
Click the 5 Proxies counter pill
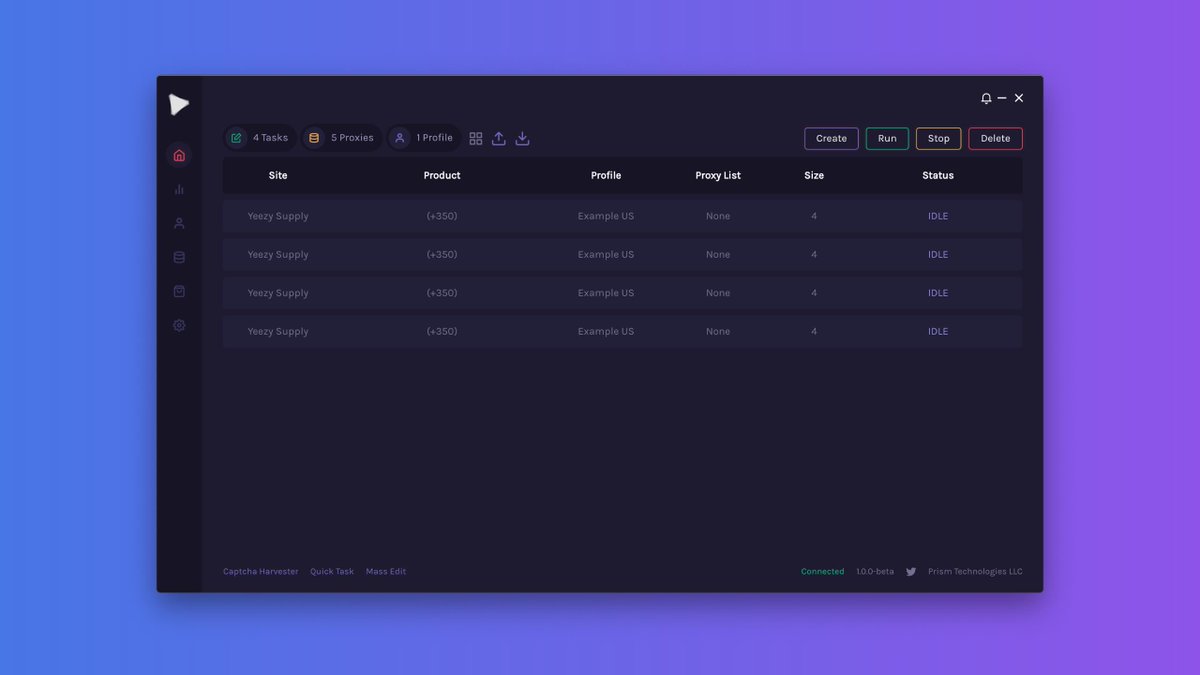pos(341,138)
